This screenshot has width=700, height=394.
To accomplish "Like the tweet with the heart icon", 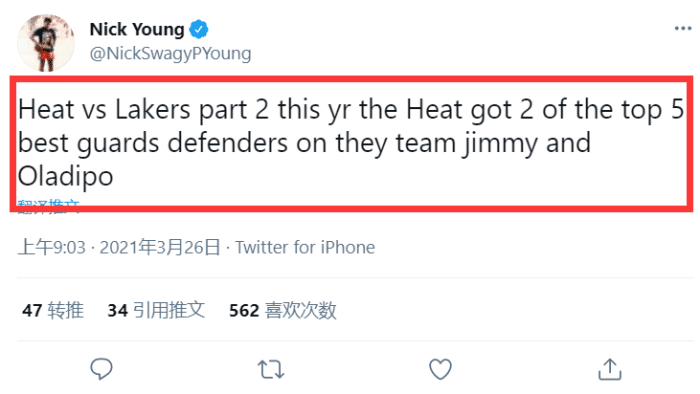I will (x=440, y=369).
